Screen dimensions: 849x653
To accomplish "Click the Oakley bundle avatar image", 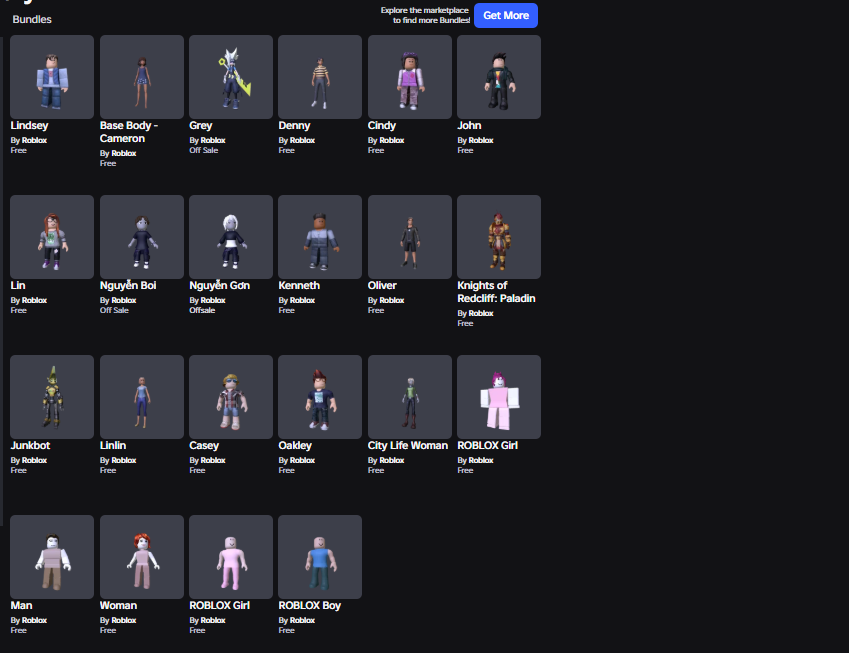I will click(x=320, y=397).
